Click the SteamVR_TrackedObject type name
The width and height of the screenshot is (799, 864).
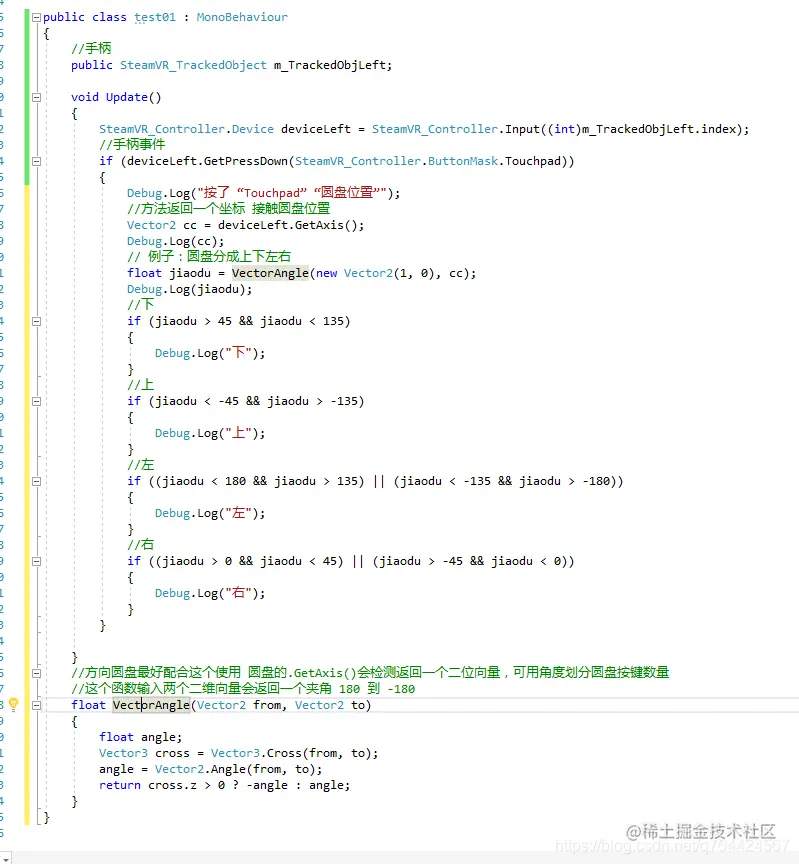click(x=193, y=65)
